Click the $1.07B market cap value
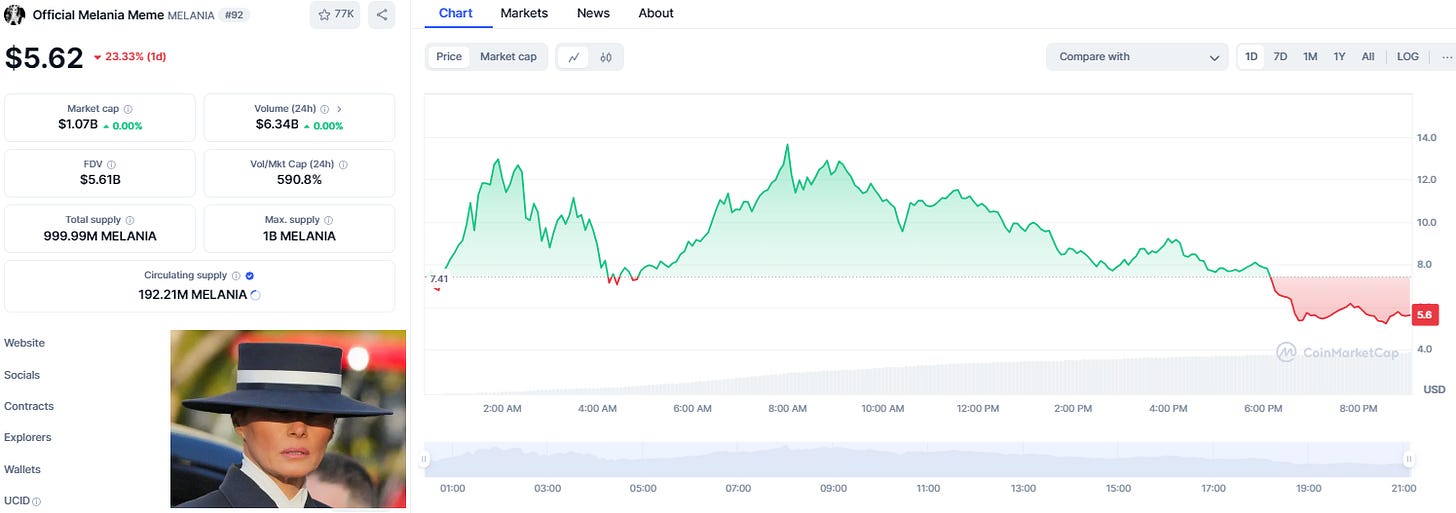 coord(79,125)
